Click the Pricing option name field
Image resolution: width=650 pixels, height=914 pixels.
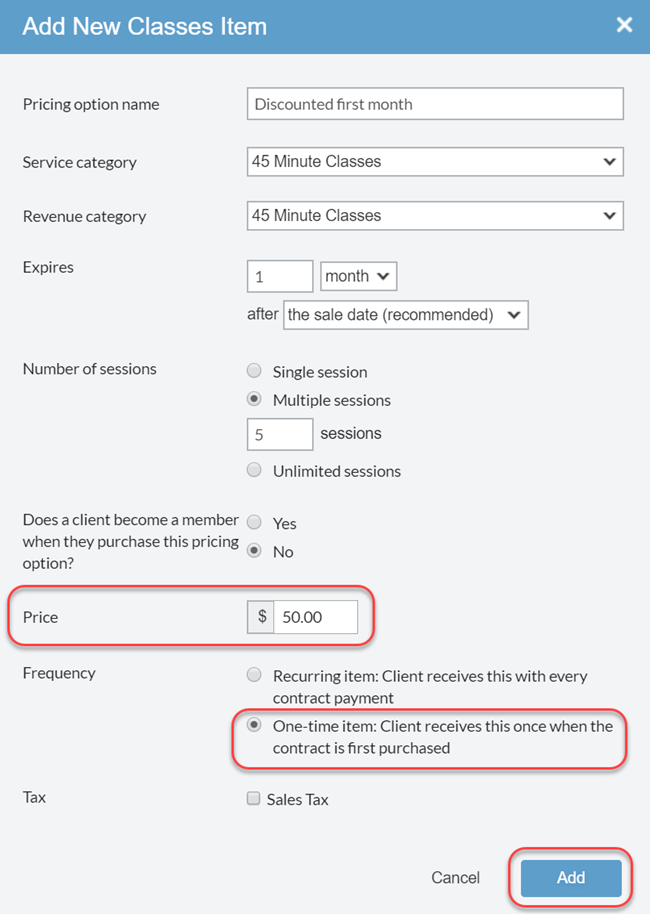[435, 103]
